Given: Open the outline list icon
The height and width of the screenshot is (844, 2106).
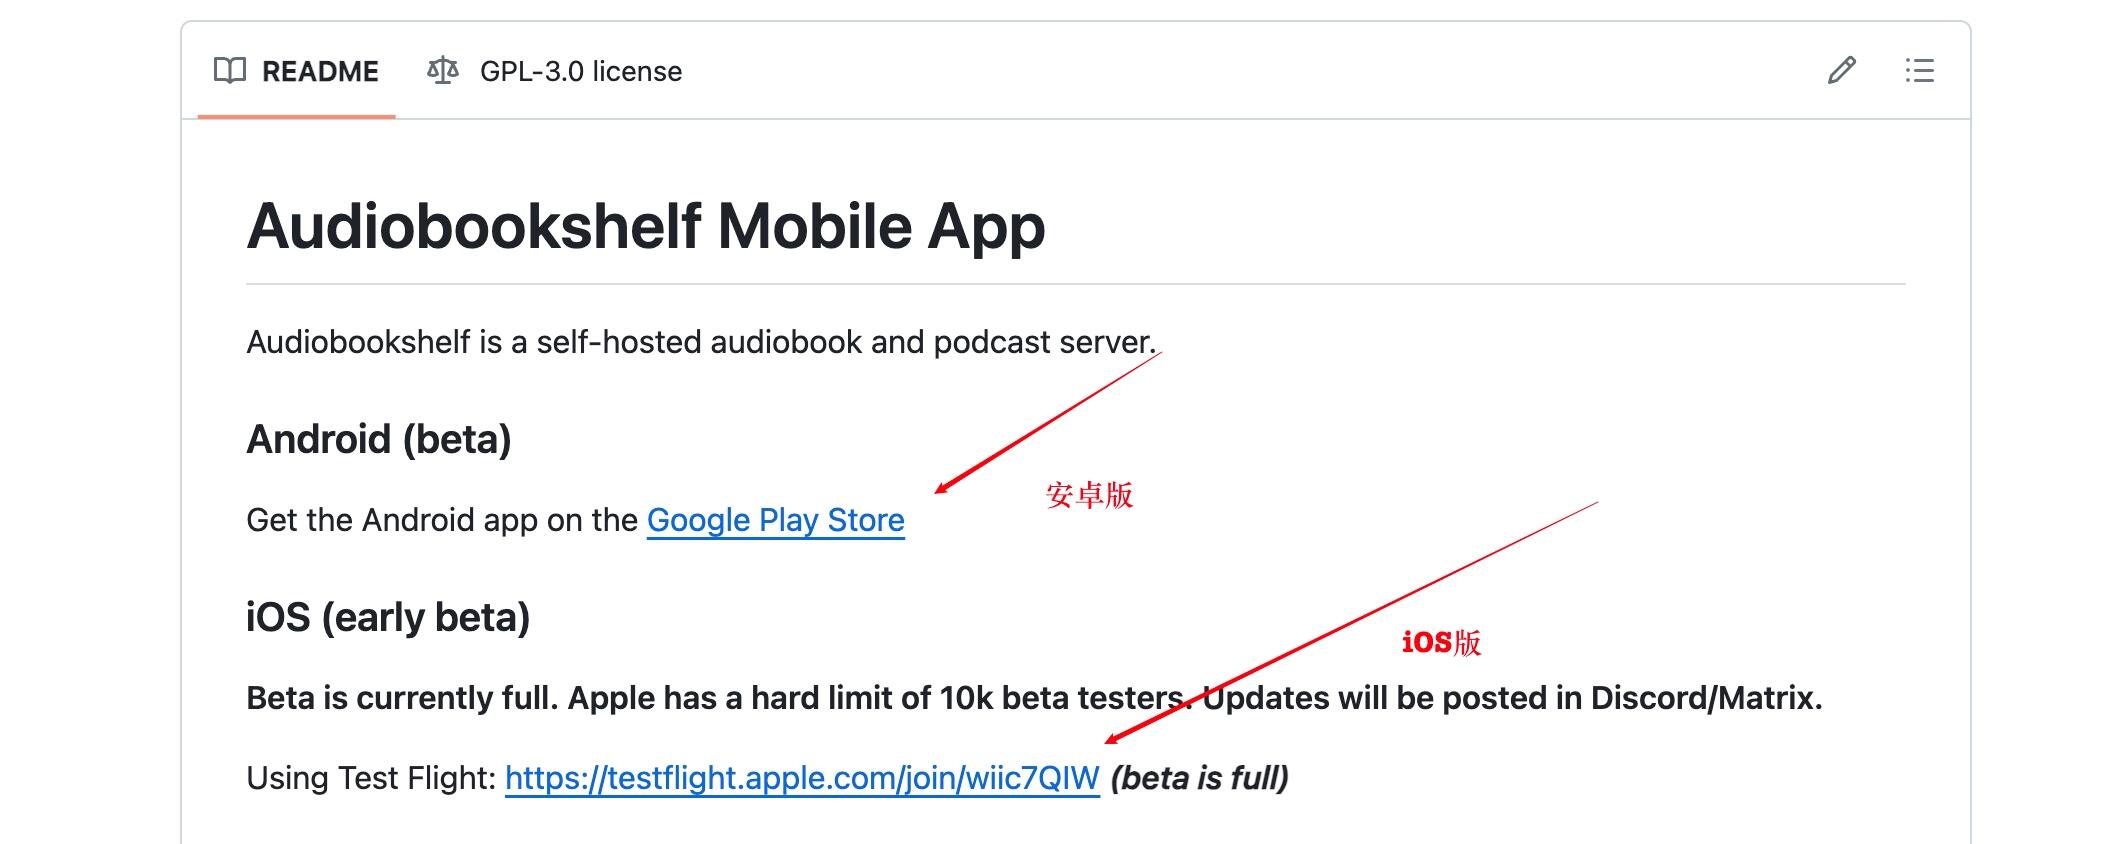Looking at the screenshot, I should (1919, 71).
